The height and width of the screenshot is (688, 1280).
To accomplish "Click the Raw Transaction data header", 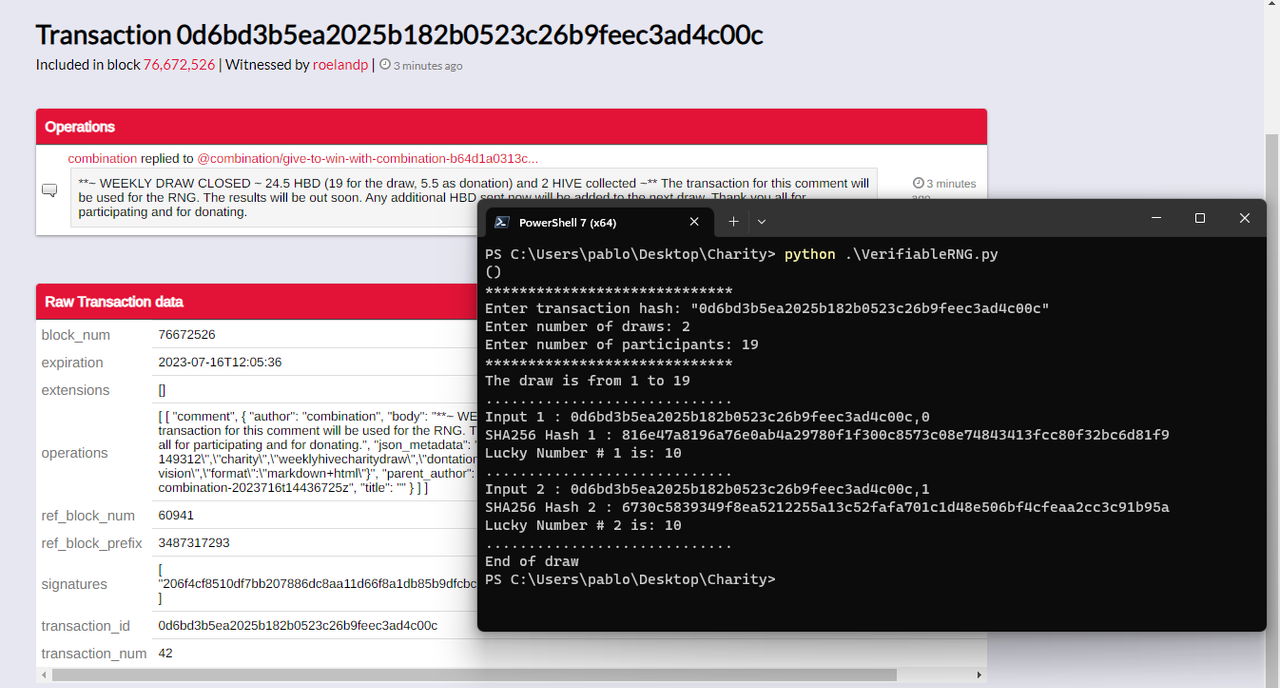I will pos(256,301).
